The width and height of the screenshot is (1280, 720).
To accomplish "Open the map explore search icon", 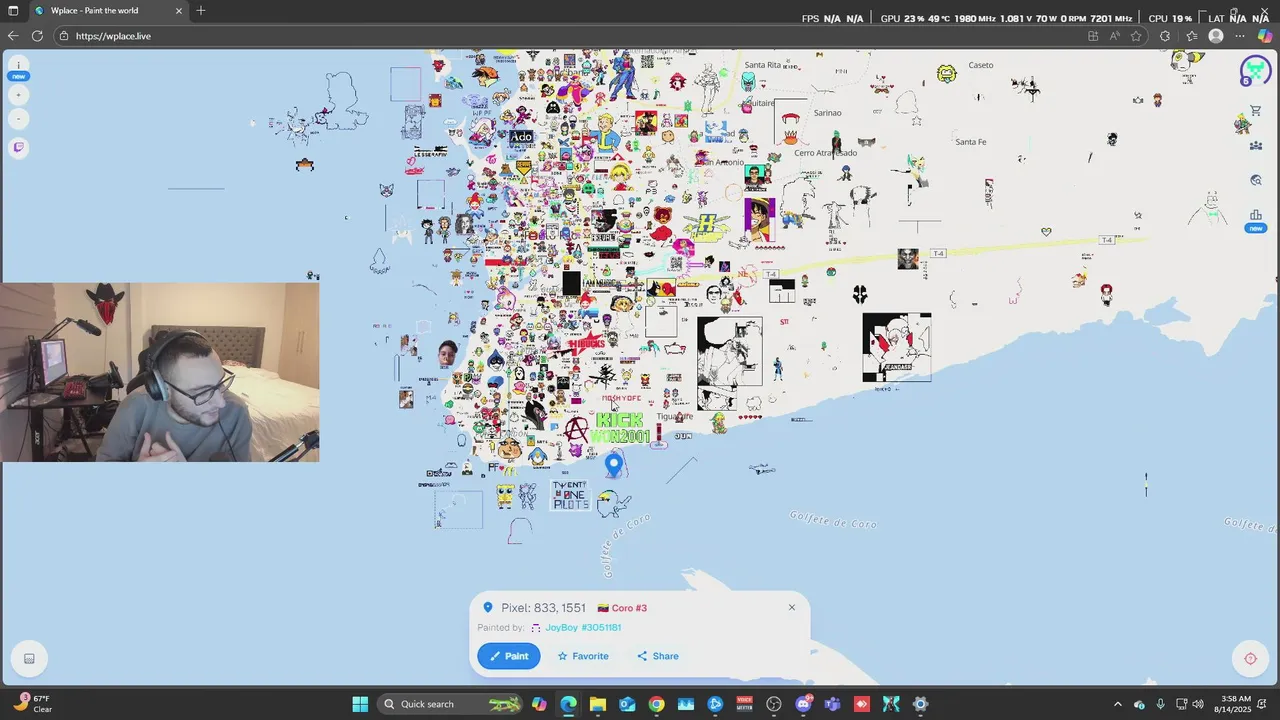I will (x=1255, y=180).
